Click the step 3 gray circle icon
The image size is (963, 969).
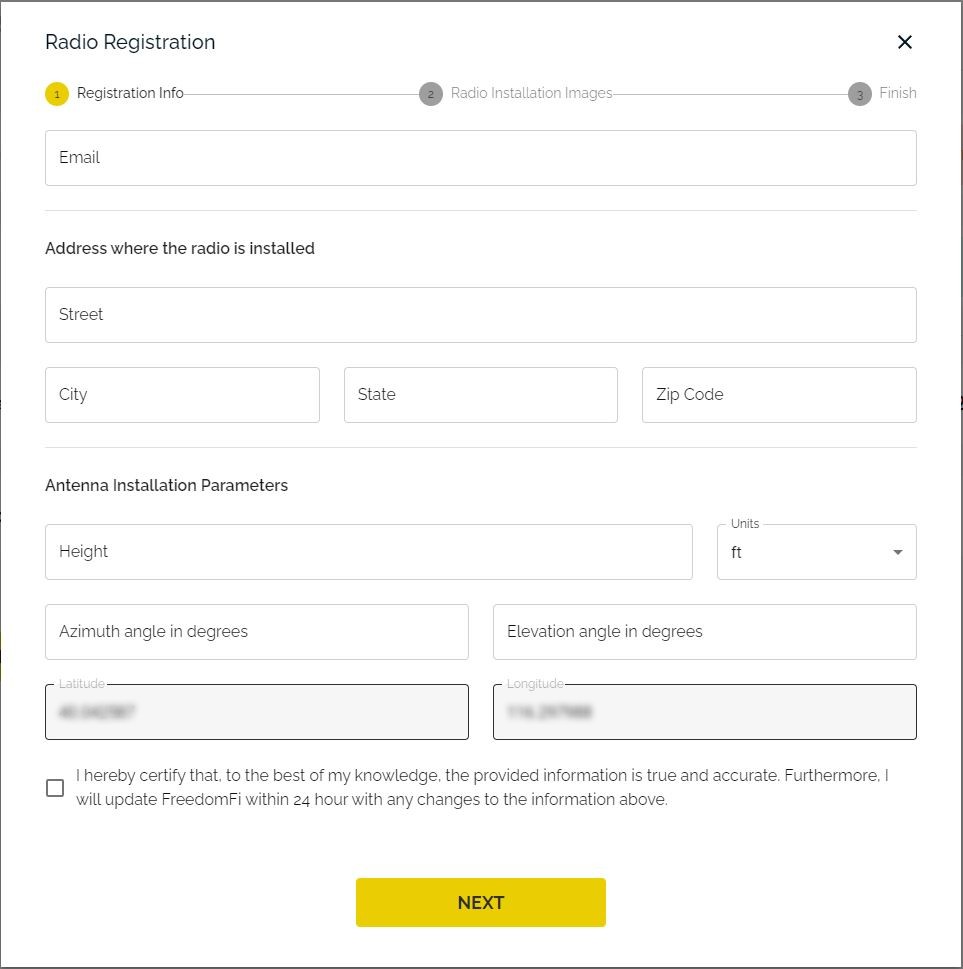click(x=859, y=94)
